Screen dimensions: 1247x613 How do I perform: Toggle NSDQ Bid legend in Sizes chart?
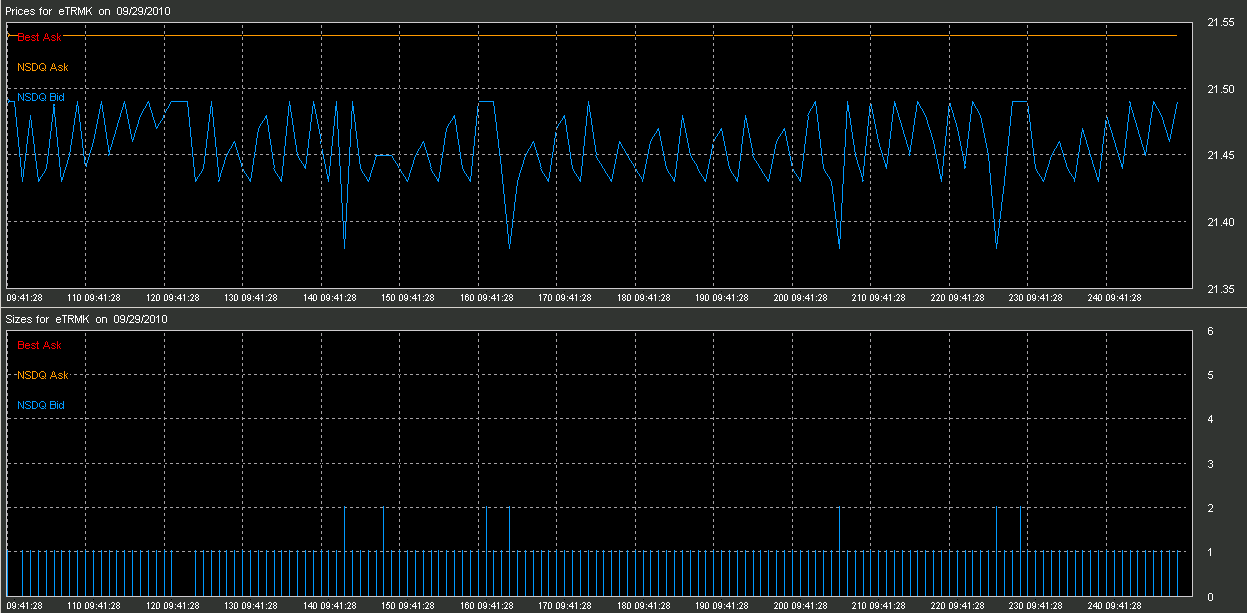[x=41, y=405]
